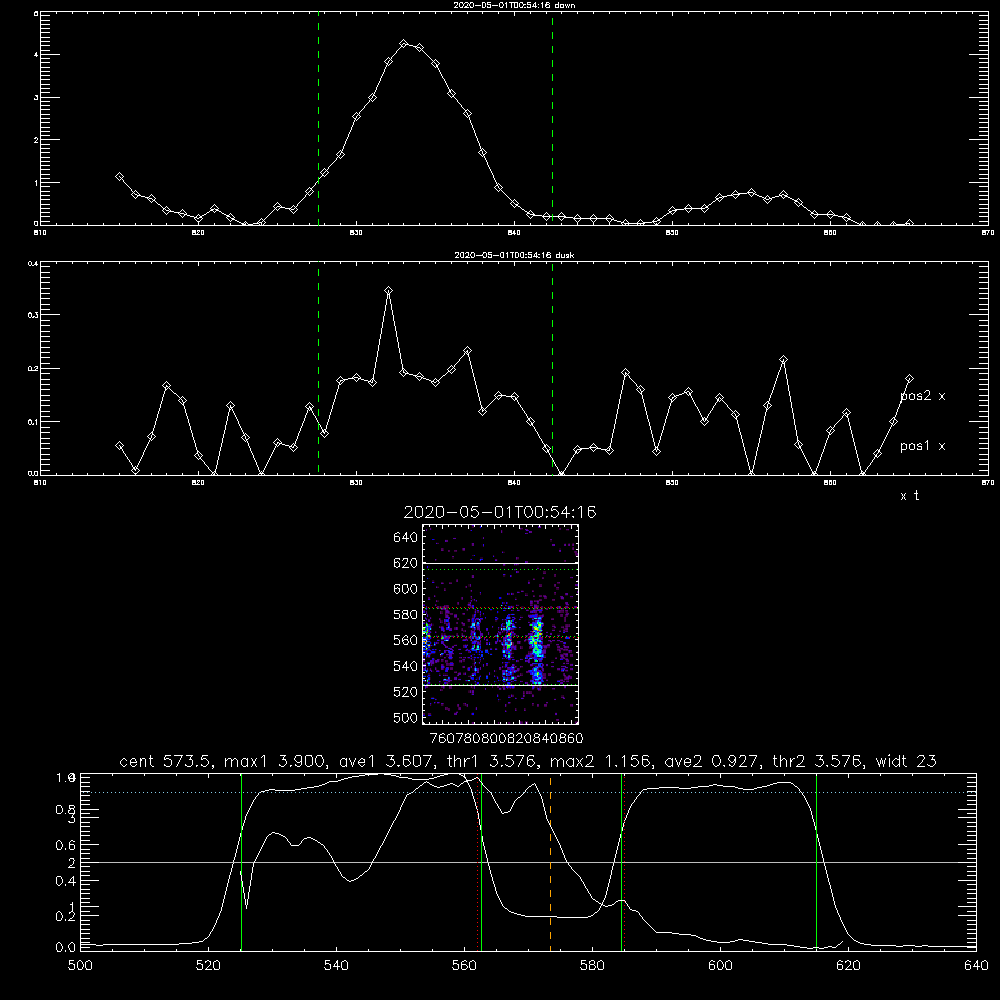Image resolution: width=1000 pixels, height=1000 pixels.
Task: Click the spectrogram y-axis label 500
Action: [x=406, y=717]
